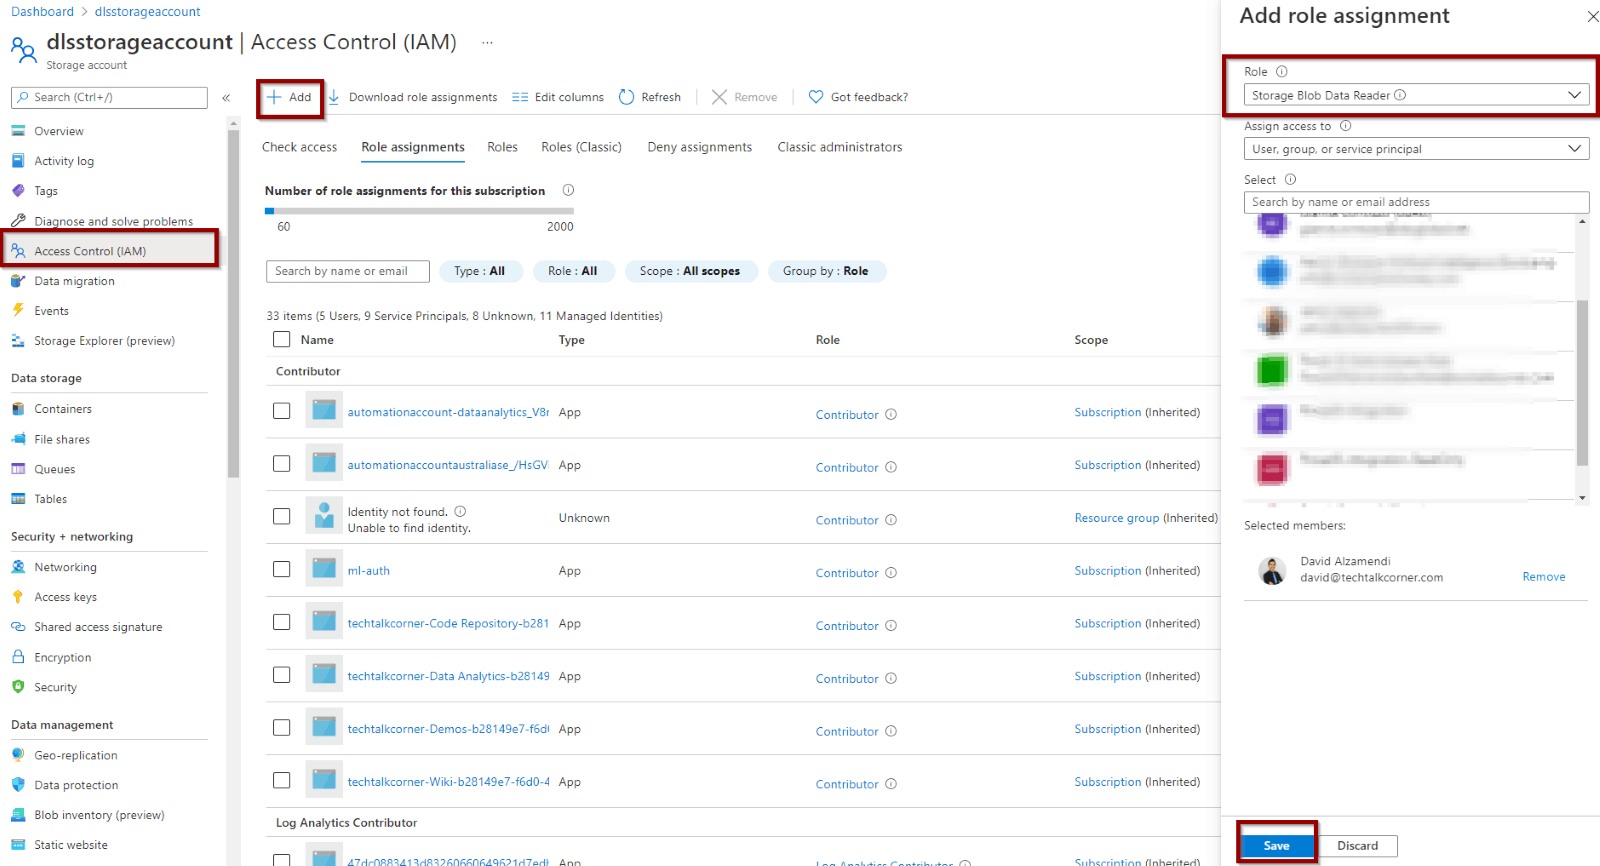Viewport: 1600px width, 866px height.
Task: Check the techtalkcorner-Demos row checkbox
Action: pyautogui.click(x=282, y=728)
